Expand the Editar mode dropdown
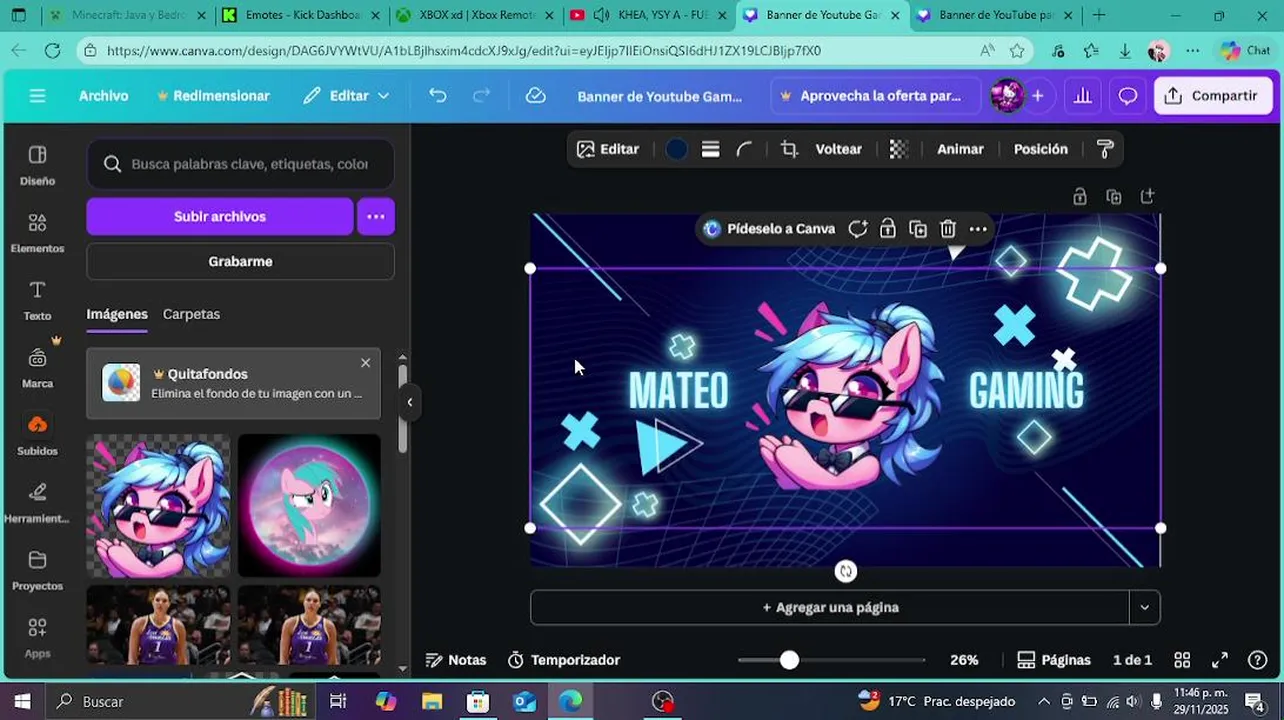Screen dimensions: 1284x720 [x=347, y=96]
